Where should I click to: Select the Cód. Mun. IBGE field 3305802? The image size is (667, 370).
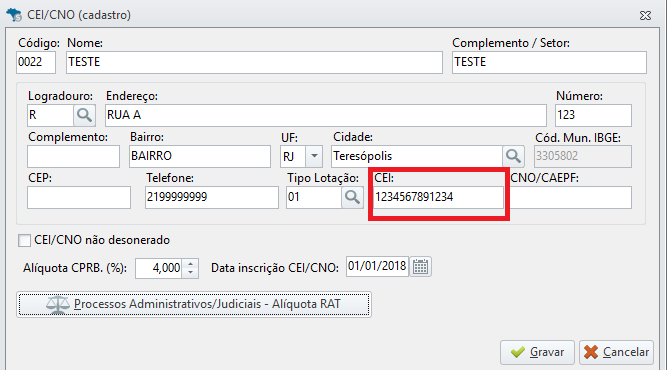[583, 157]
